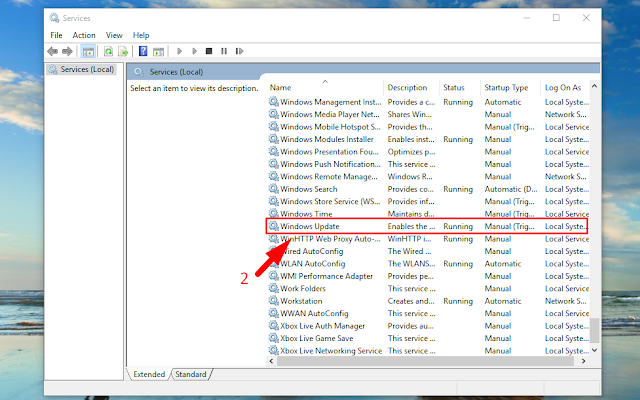Click the Forward arrow toolbar icon
640x400 pixels.
tap(67, 51)
